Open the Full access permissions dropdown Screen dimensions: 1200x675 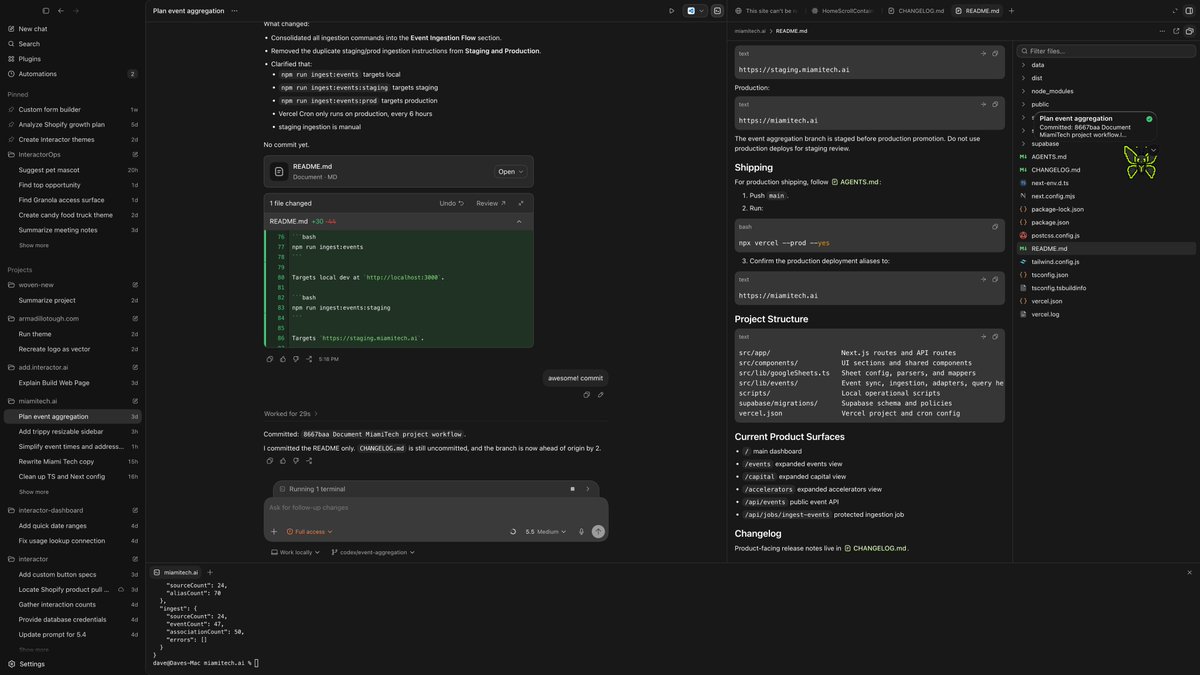tap(310, 532)
